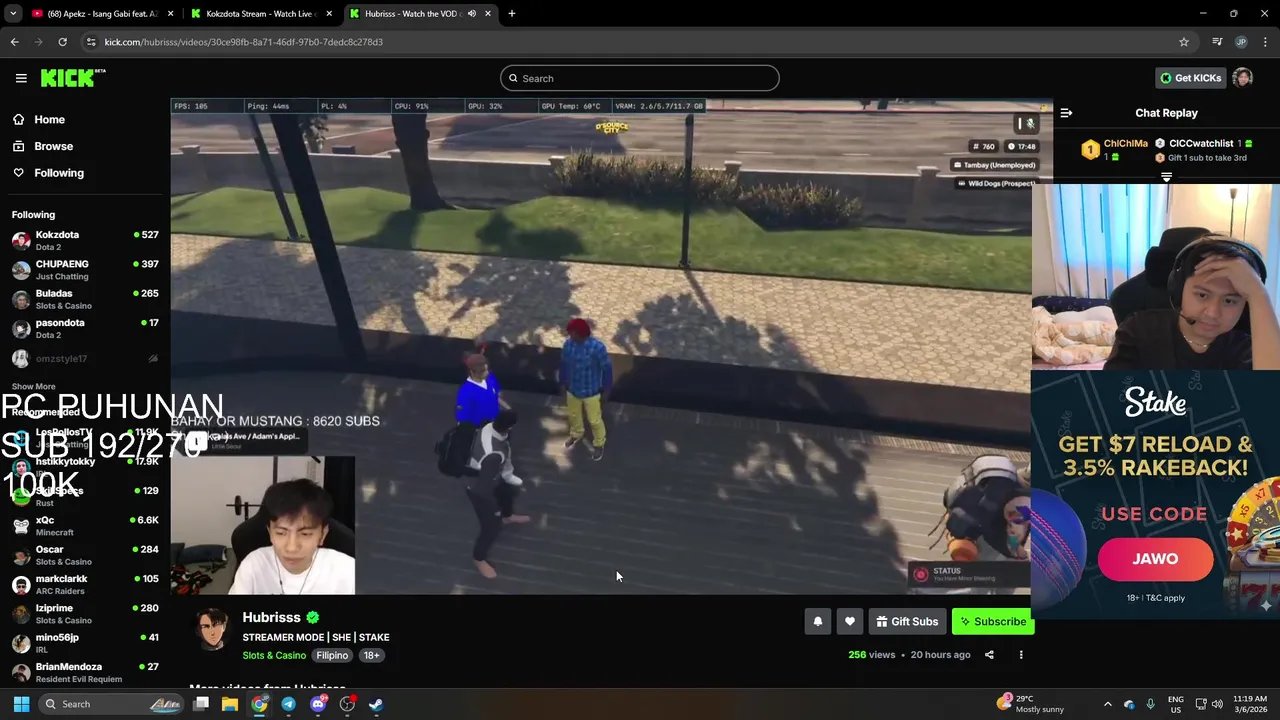
Task: Open the taskbar weather widget
Action: point(1030,704)
